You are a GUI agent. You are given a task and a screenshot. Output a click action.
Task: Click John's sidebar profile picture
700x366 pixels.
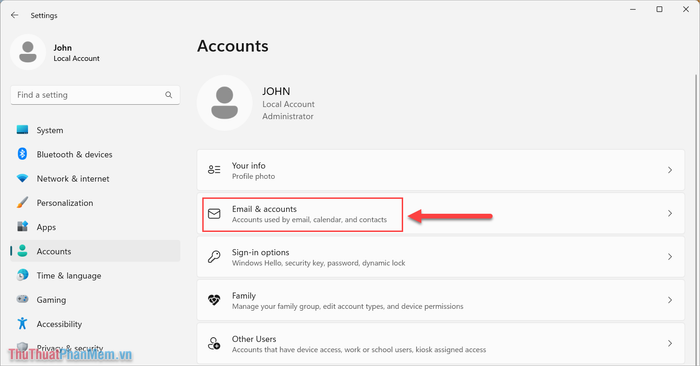[x=28, y=52]
